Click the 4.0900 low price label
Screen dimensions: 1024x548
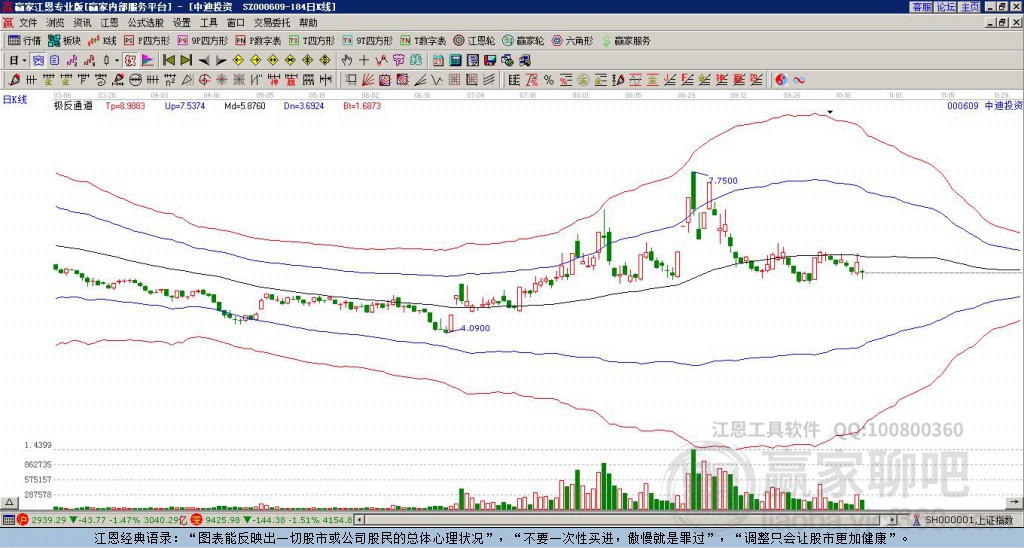pos(475,328)
